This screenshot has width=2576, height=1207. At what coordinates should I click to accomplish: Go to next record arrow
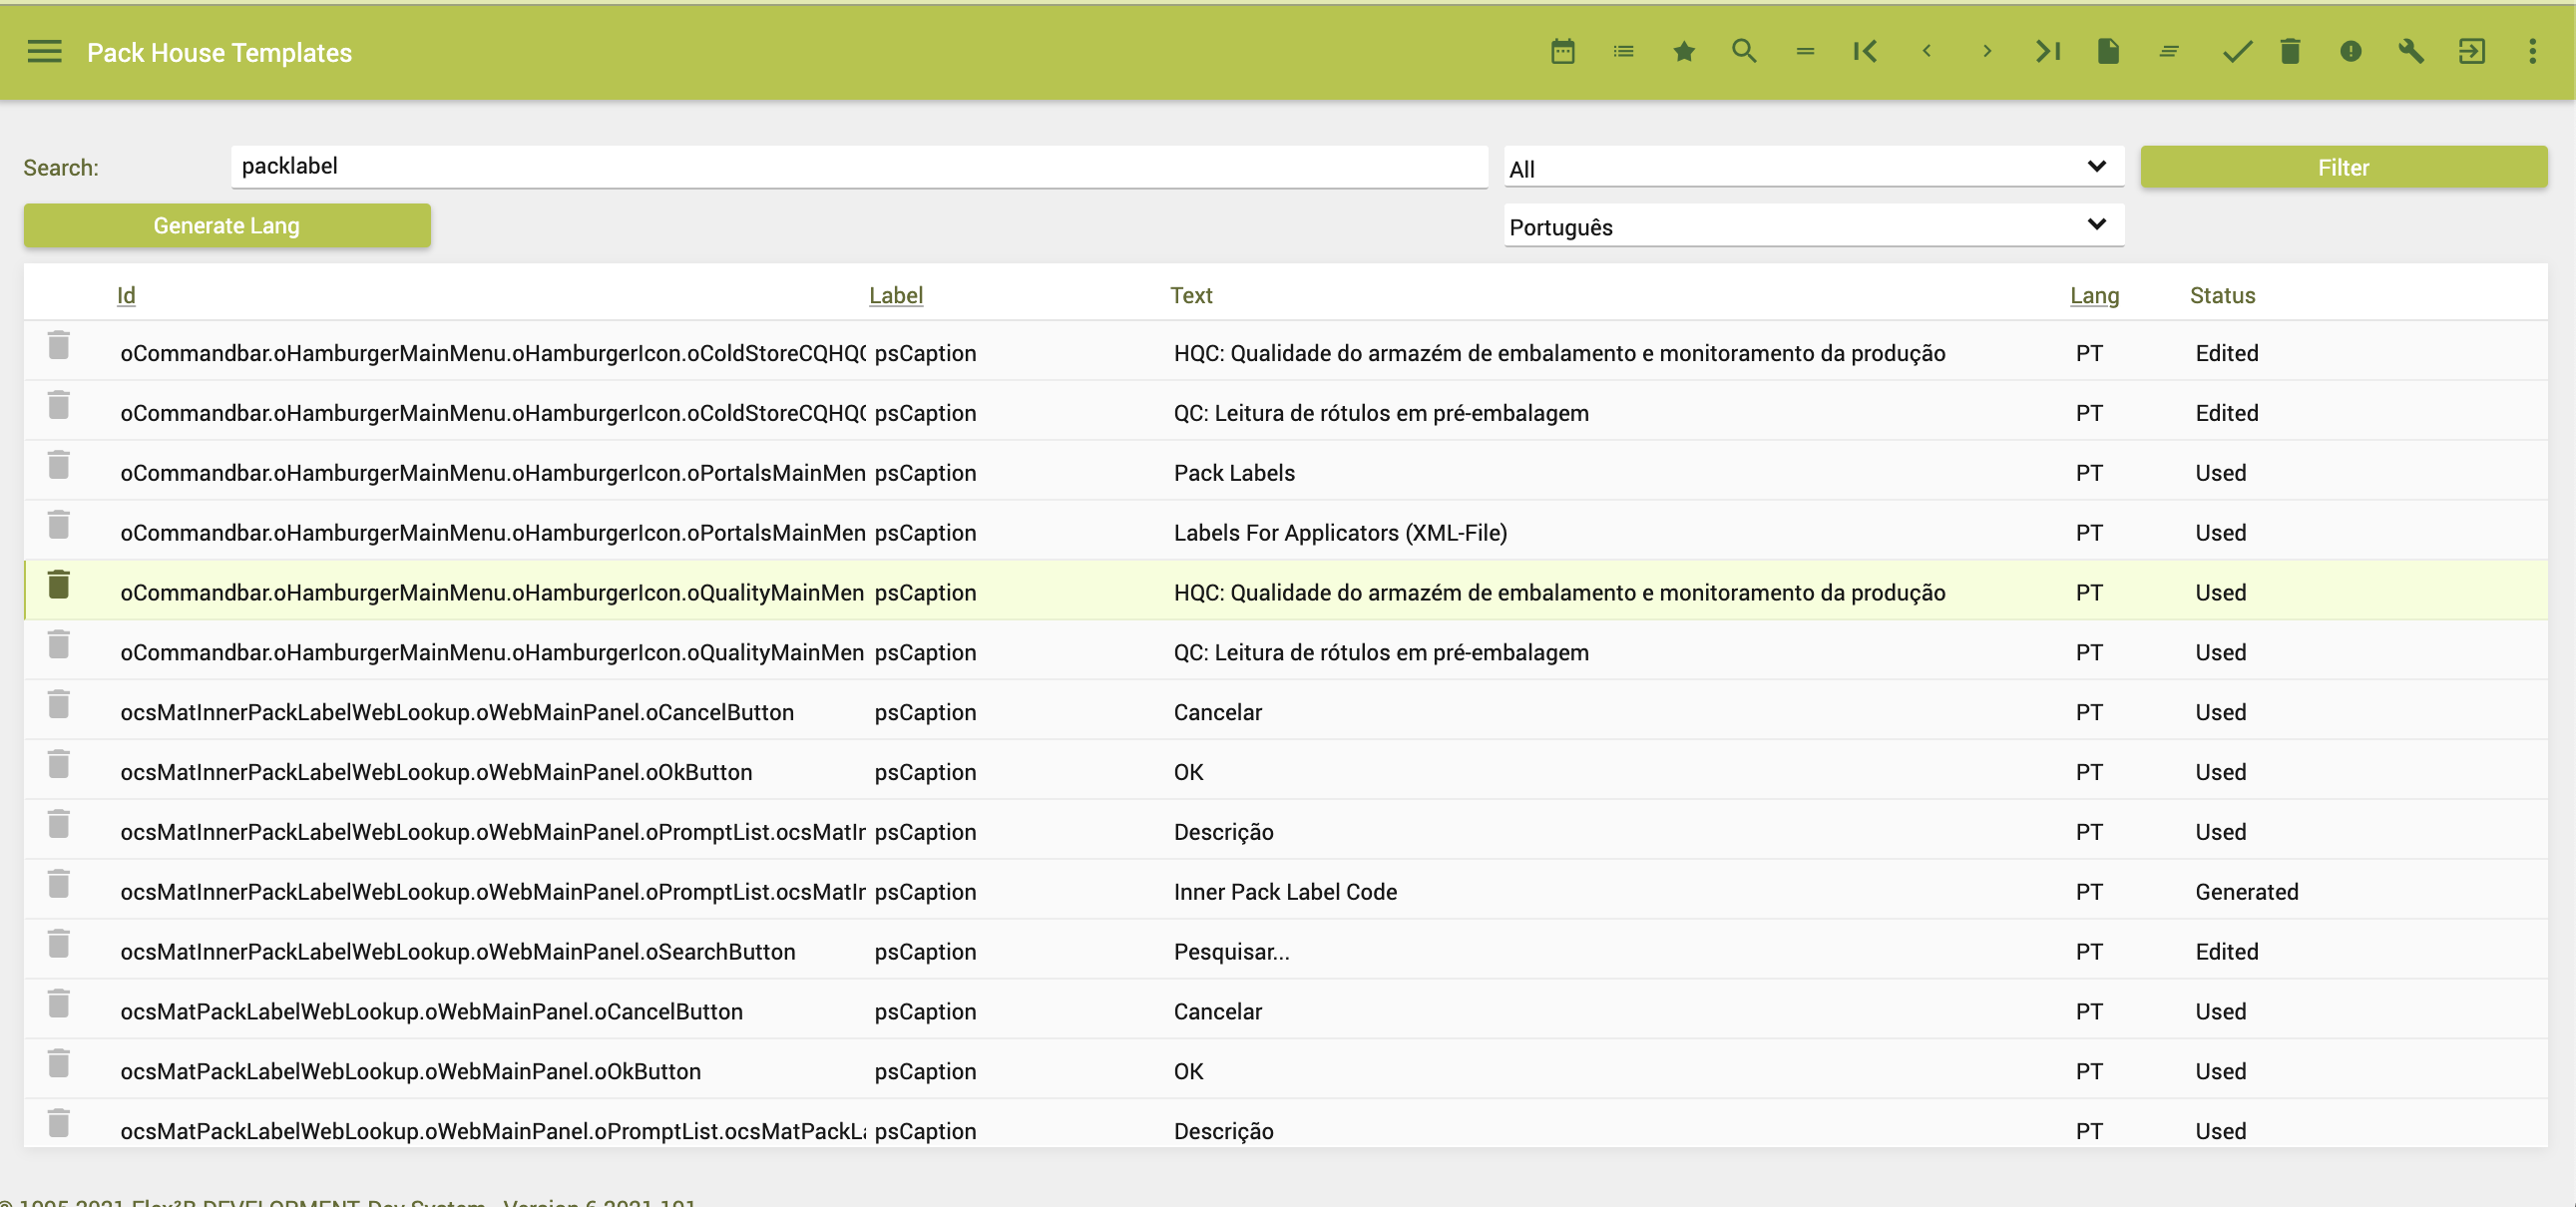(x=1987, y=52)
